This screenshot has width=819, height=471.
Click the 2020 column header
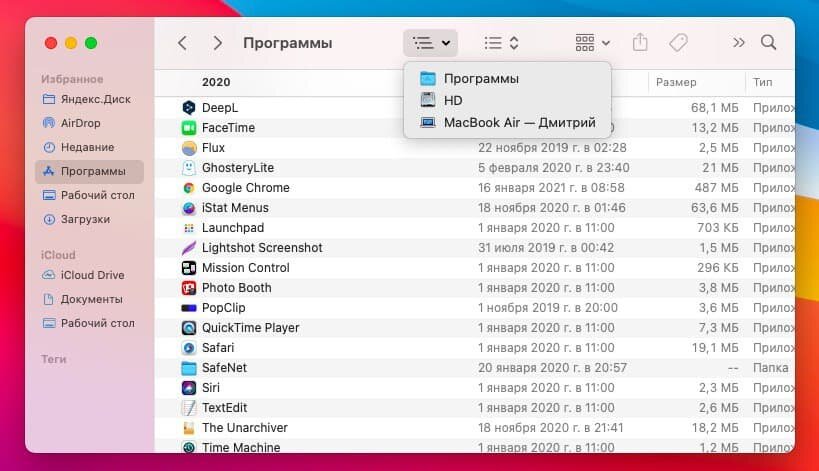pos(216,83)
